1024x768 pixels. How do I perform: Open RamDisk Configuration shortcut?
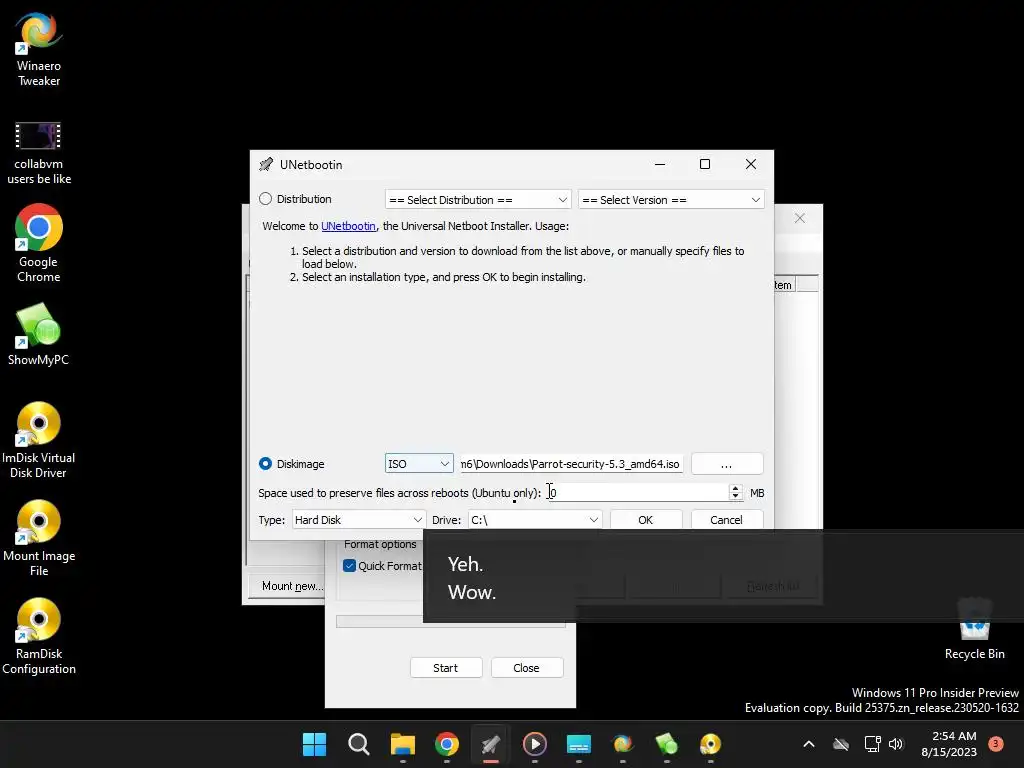coord(39,636)
